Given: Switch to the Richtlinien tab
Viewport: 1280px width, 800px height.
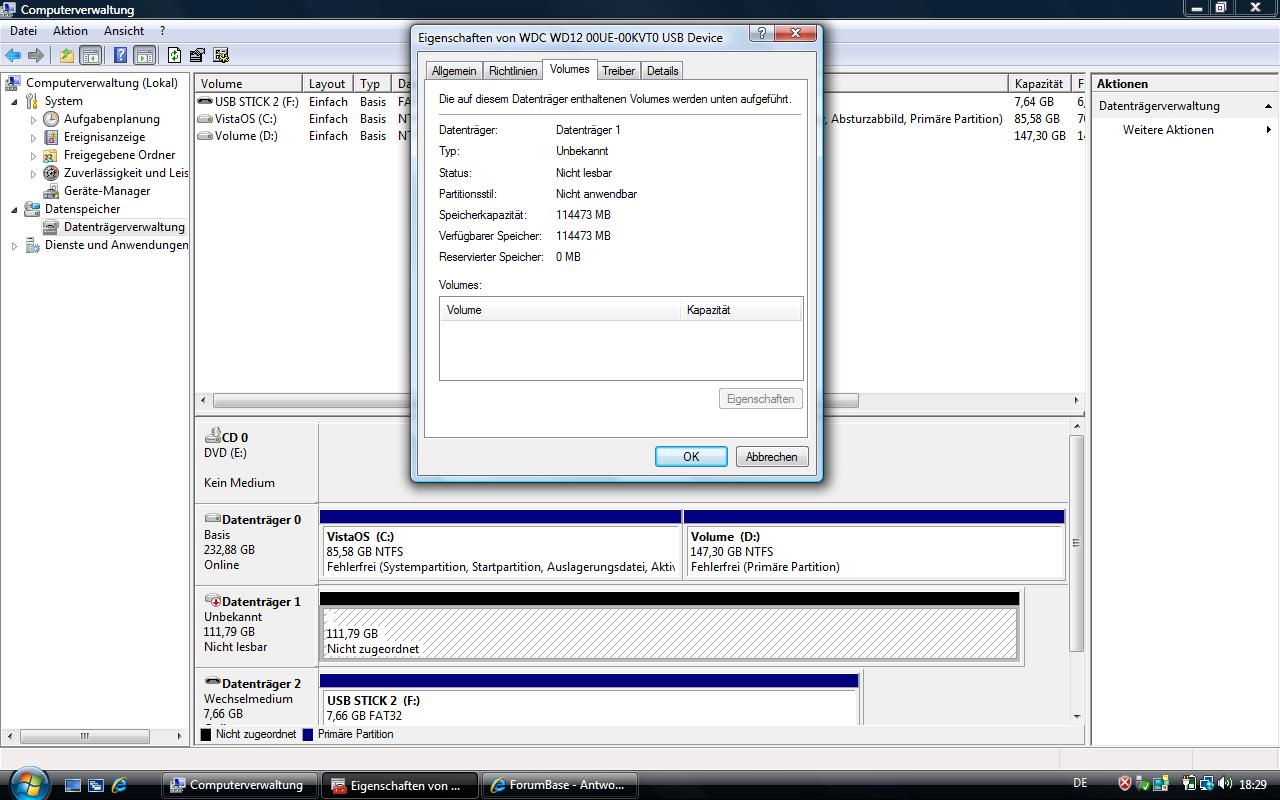Looking at the screenshot, I should (513, 71).
